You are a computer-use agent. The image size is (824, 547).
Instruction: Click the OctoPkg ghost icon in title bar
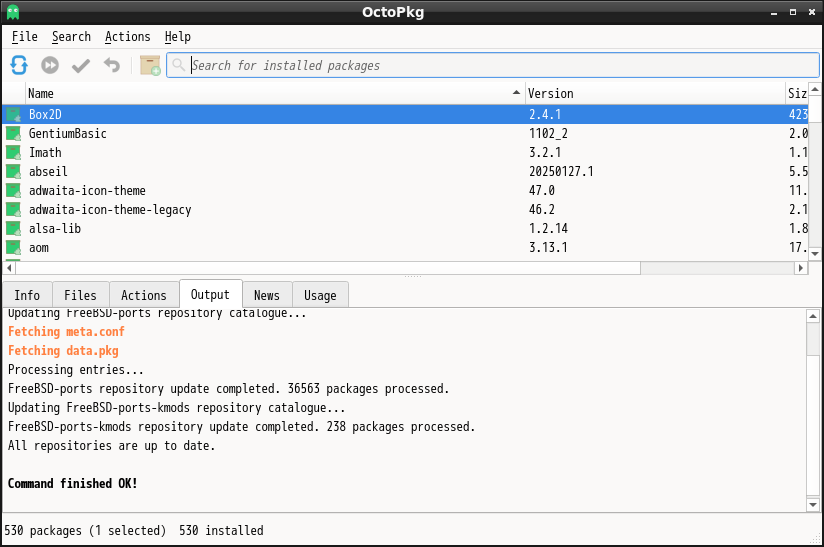pyautogui.click(x=13, y=12)
